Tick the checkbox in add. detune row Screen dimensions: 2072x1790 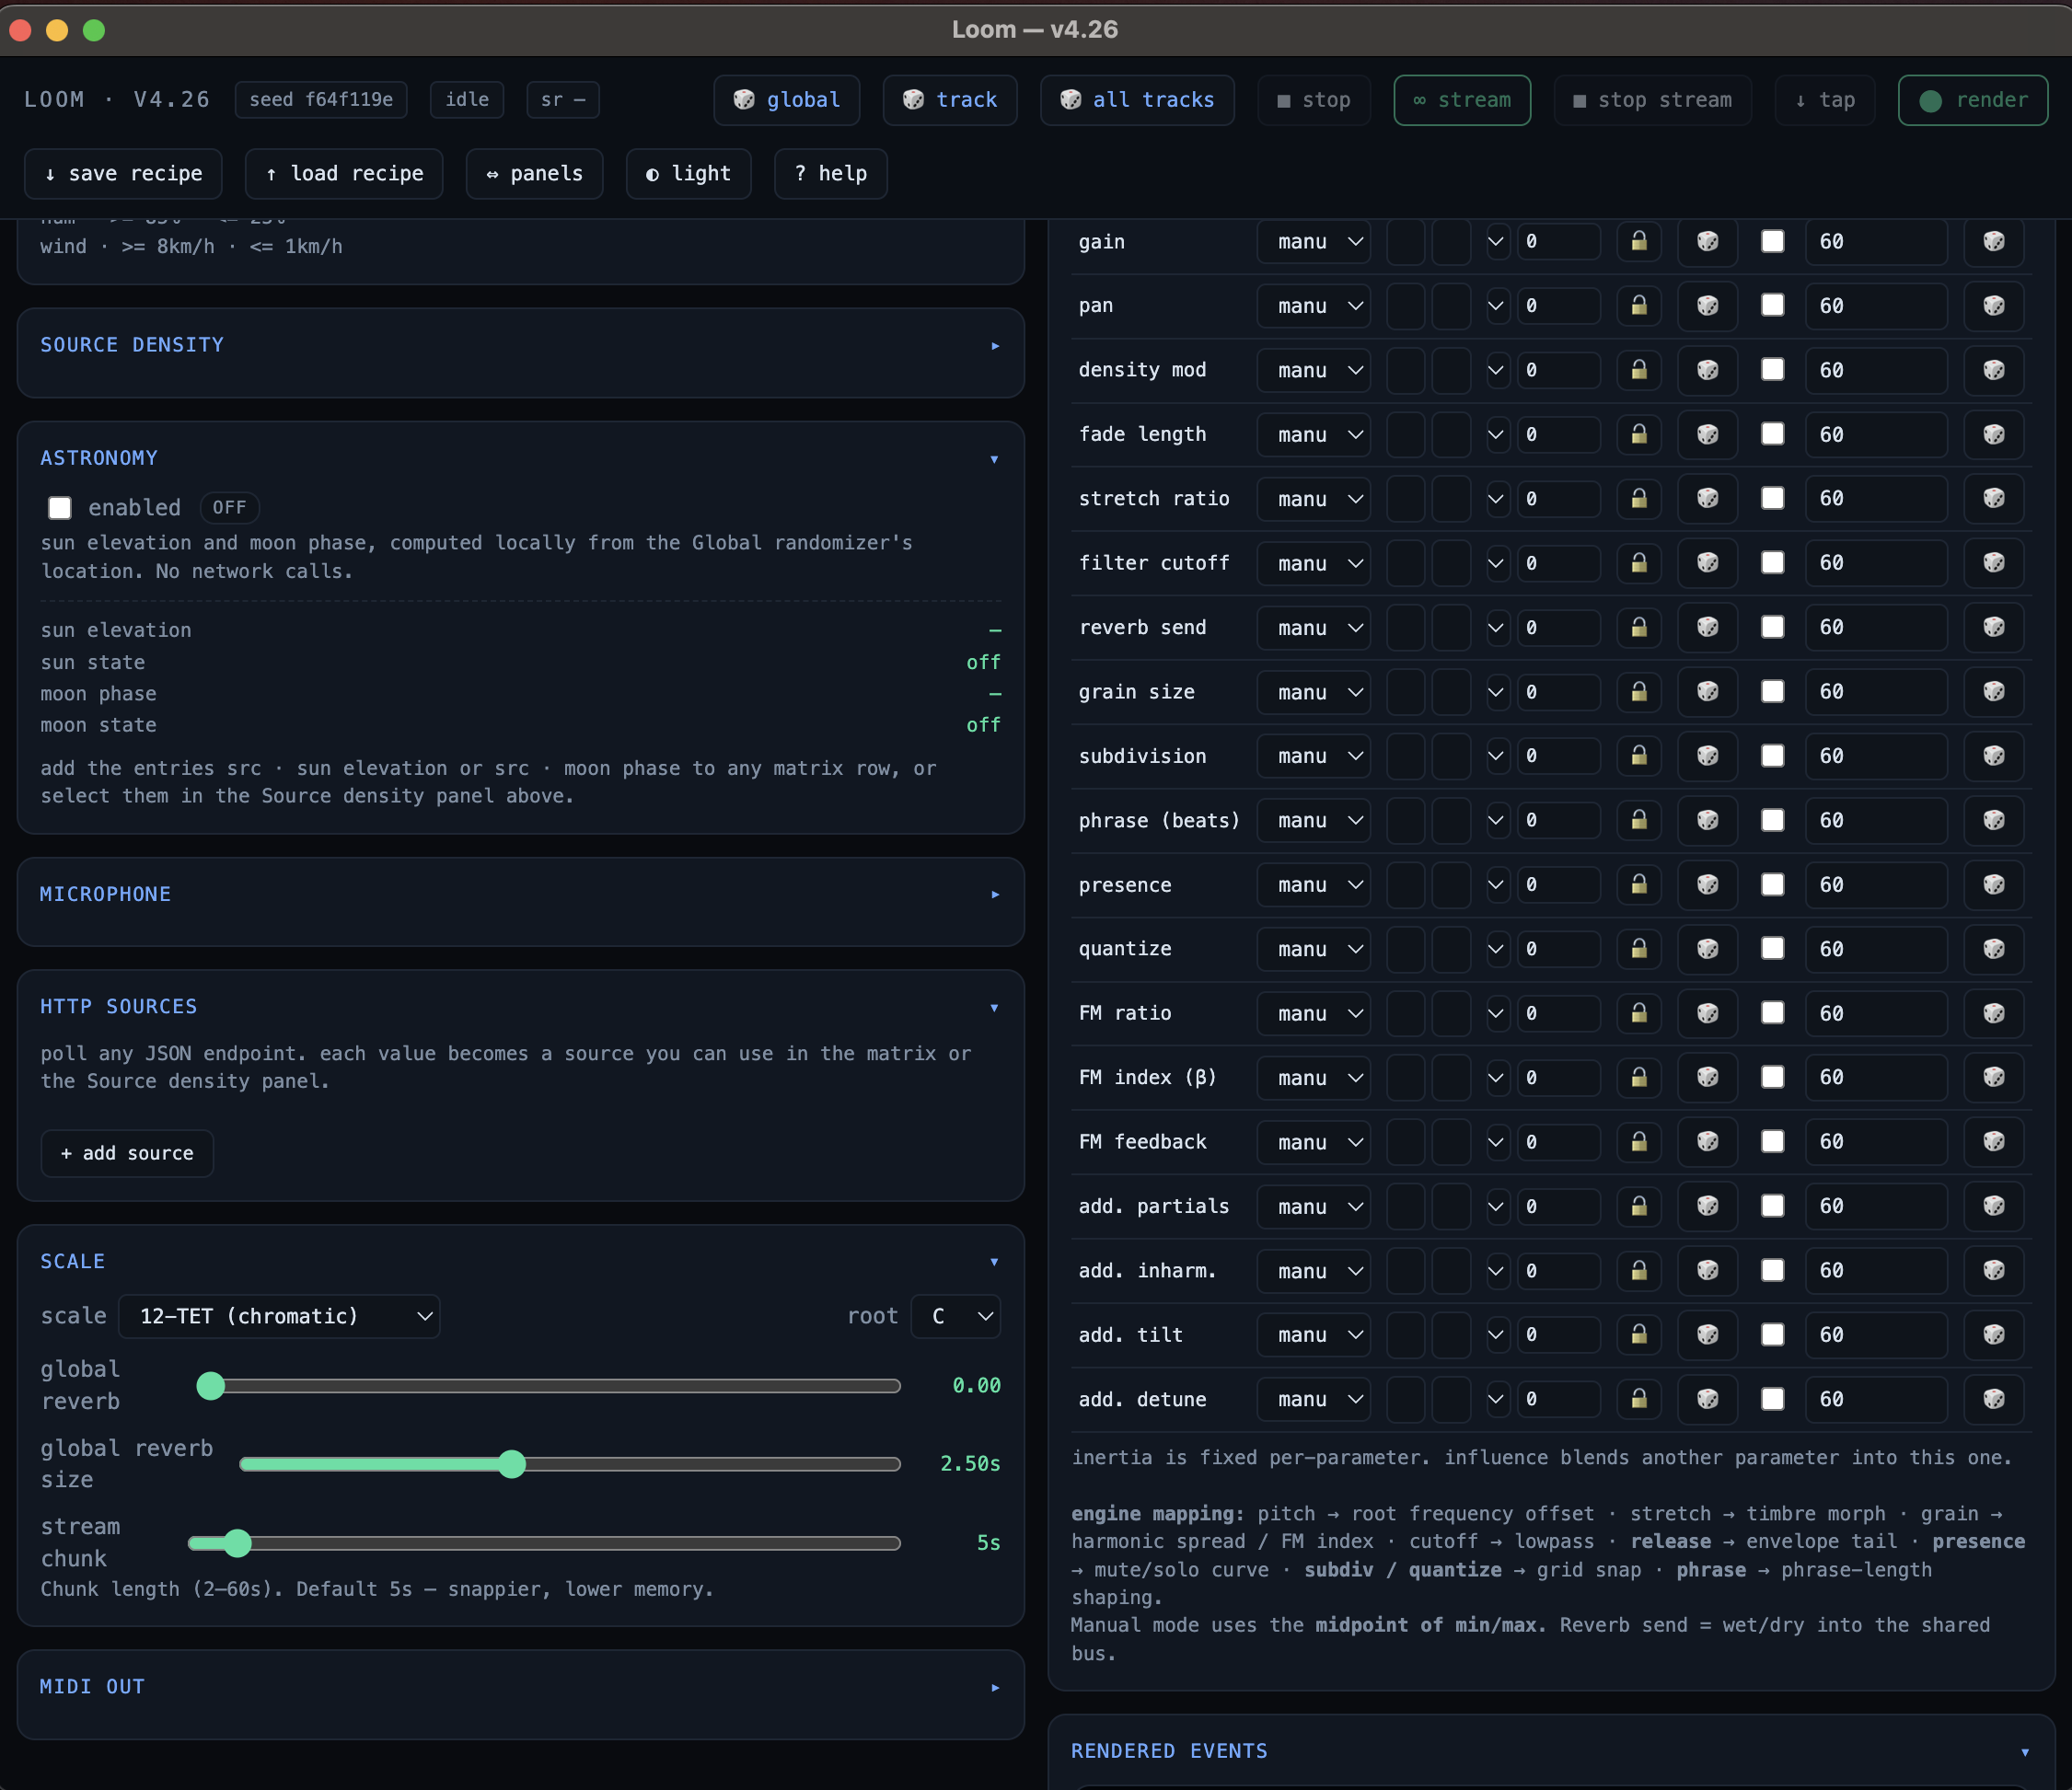(x=1773, y=1399)
